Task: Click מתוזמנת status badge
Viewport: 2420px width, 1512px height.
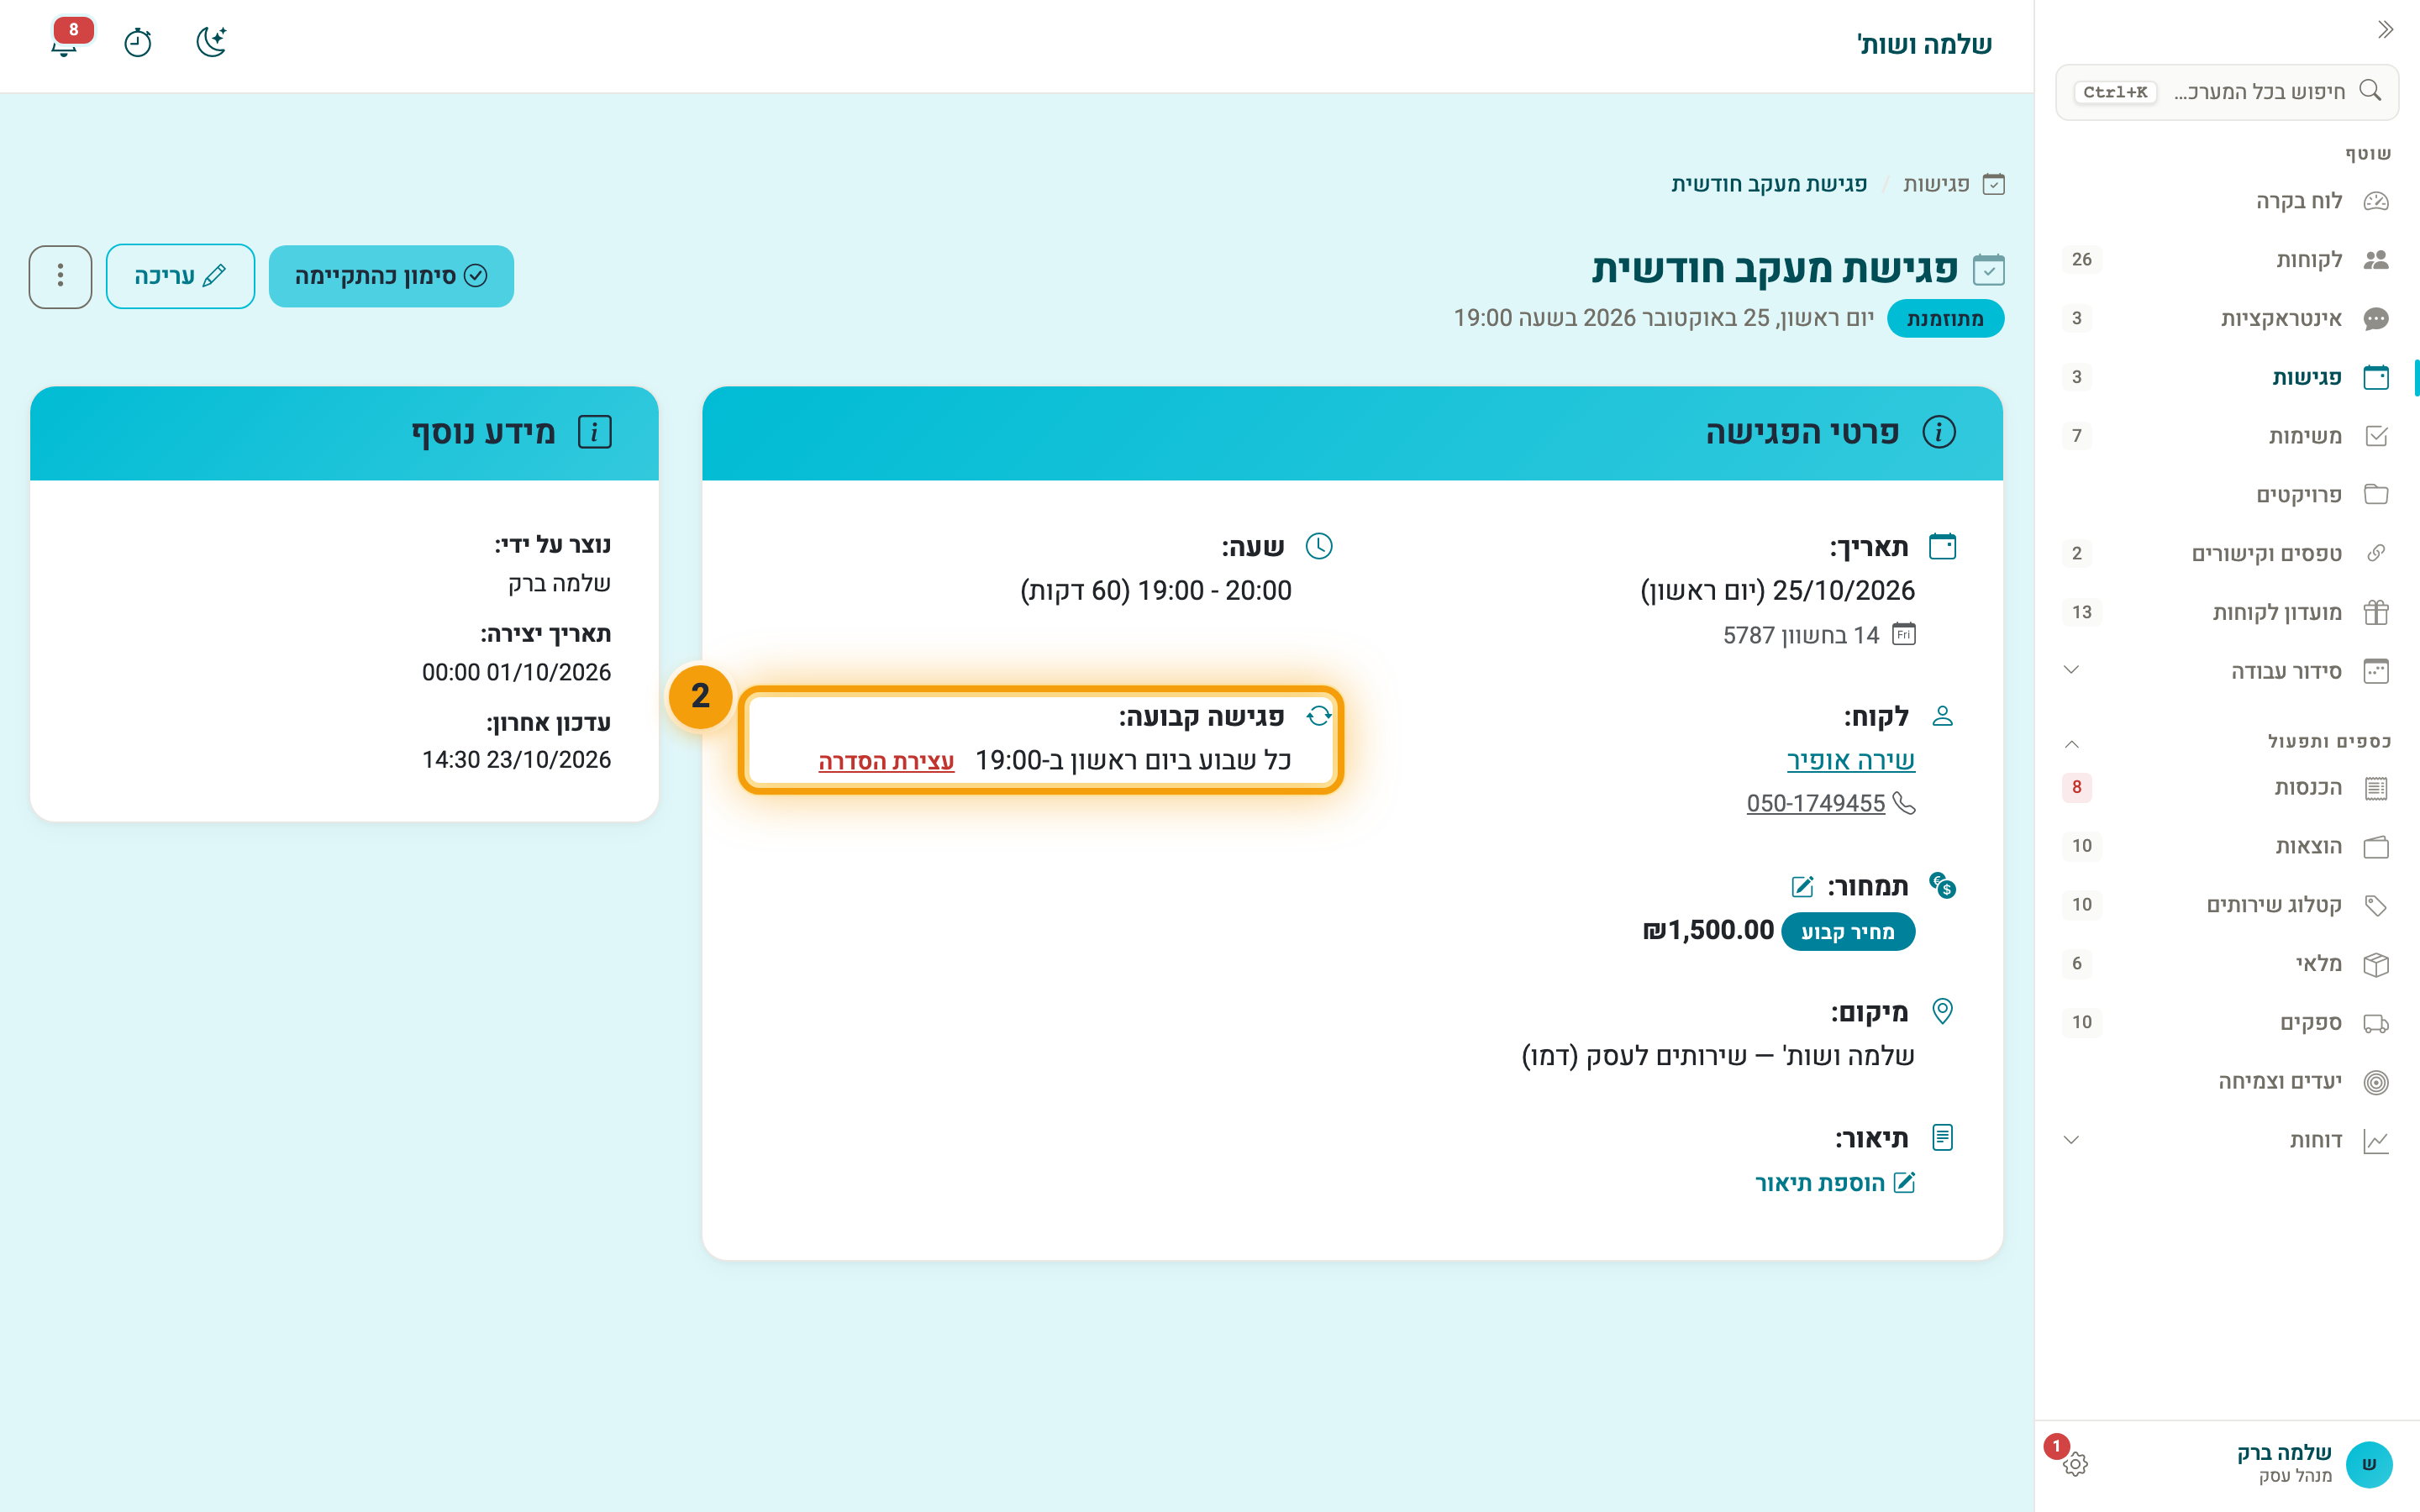Action: (x=1945, y=319)
